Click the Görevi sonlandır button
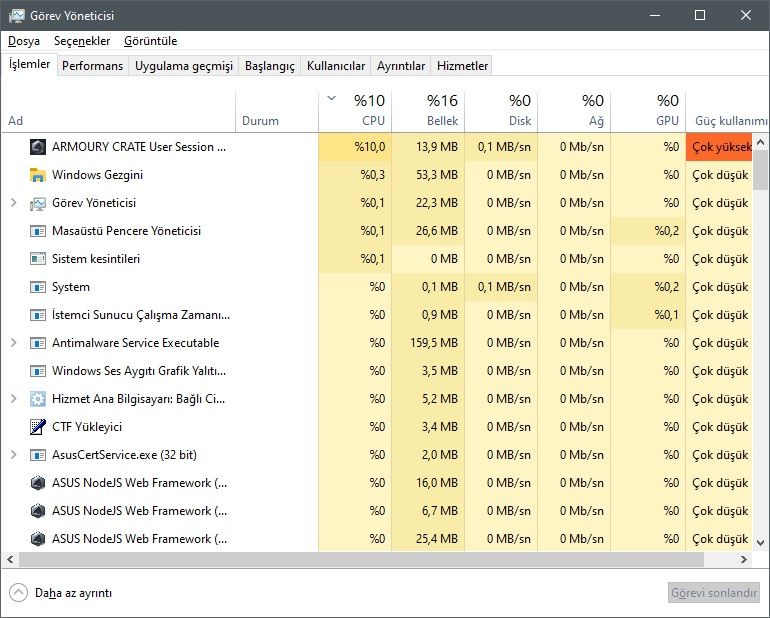 (x=714, y=592)
